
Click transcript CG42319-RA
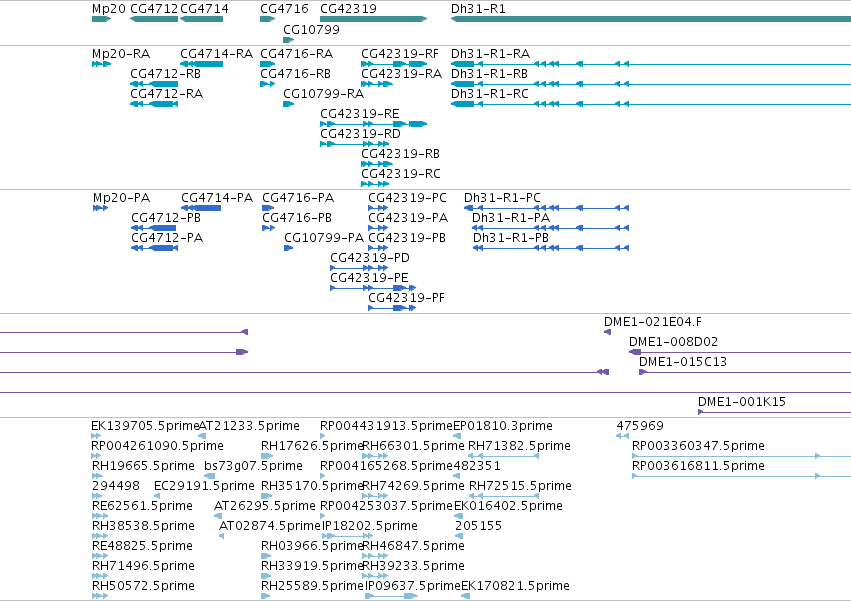click(x=402, y=74)
